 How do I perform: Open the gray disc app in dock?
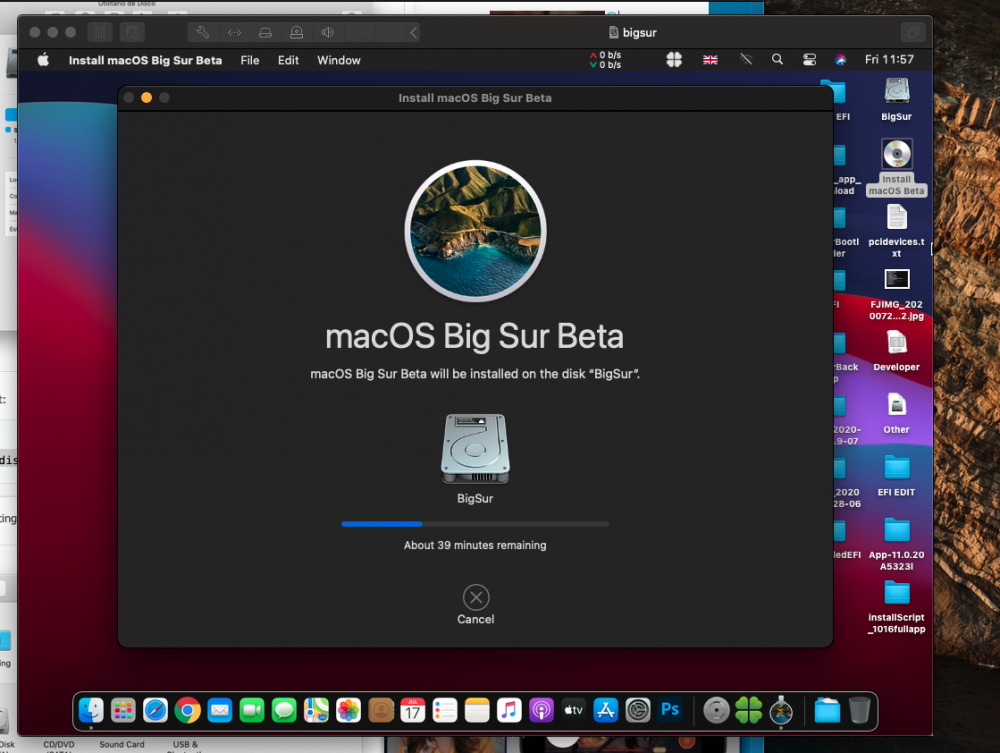(716, 710)
